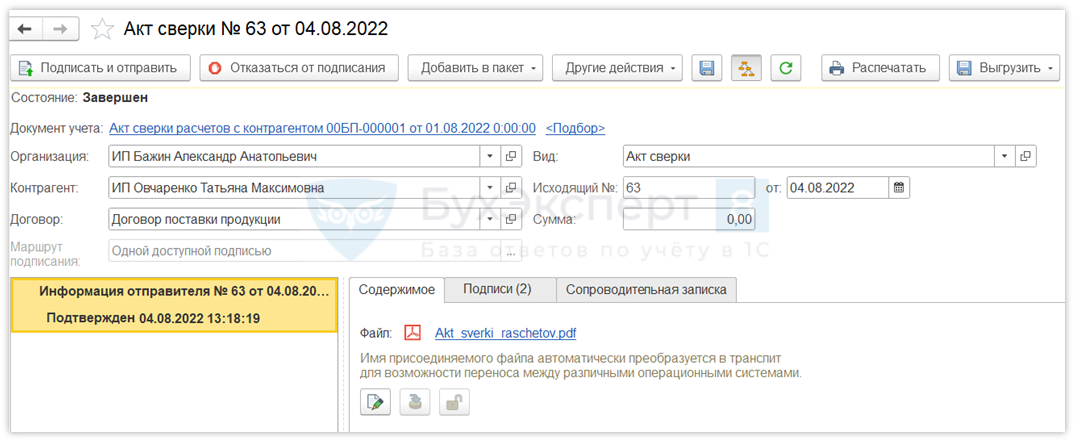Click the <Подбор> link
Image resolution: width=1075 pixels, height=442 pixels.
[575, 128]
